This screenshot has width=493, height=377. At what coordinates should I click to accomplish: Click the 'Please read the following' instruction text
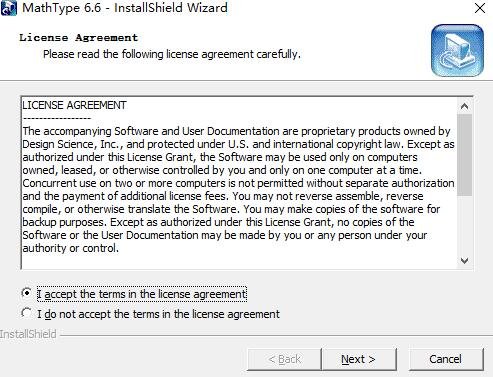pyautogui.click(x=172, y=54)
